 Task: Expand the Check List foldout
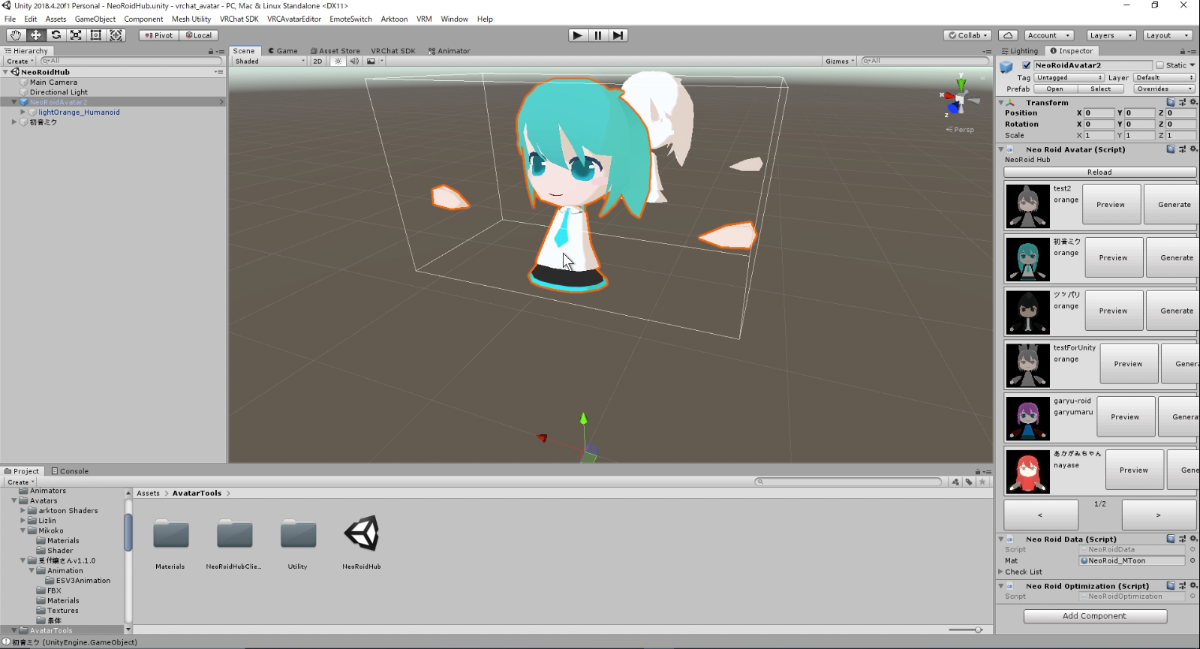pyautogui.click(x=1001, y=572)
